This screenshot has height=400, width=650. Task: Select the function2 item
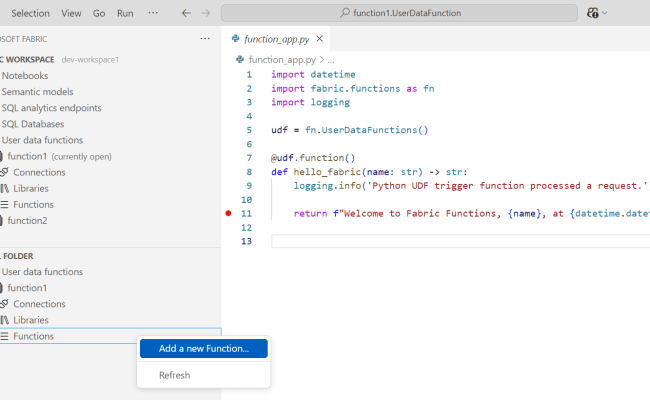27,221
